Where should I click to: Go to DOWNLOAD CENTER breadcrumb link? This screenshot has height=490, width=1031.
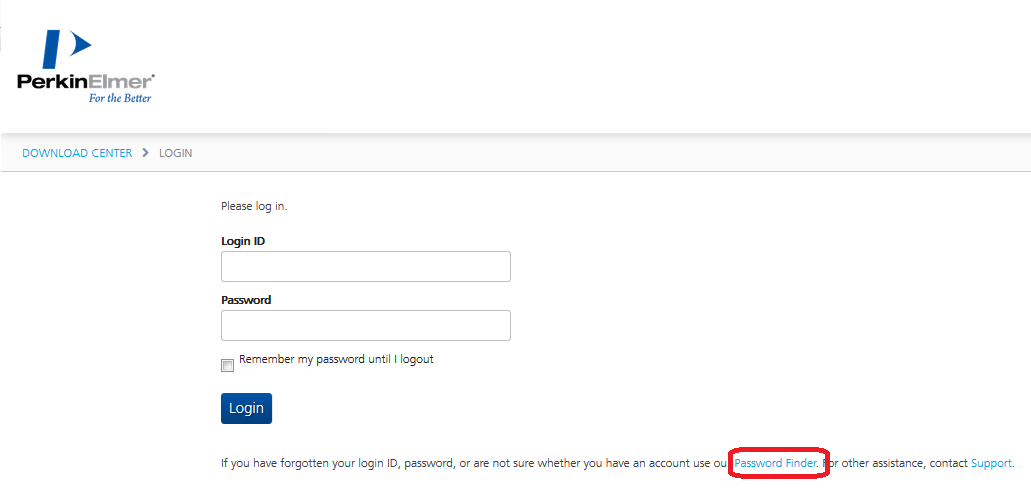point(77,153)
